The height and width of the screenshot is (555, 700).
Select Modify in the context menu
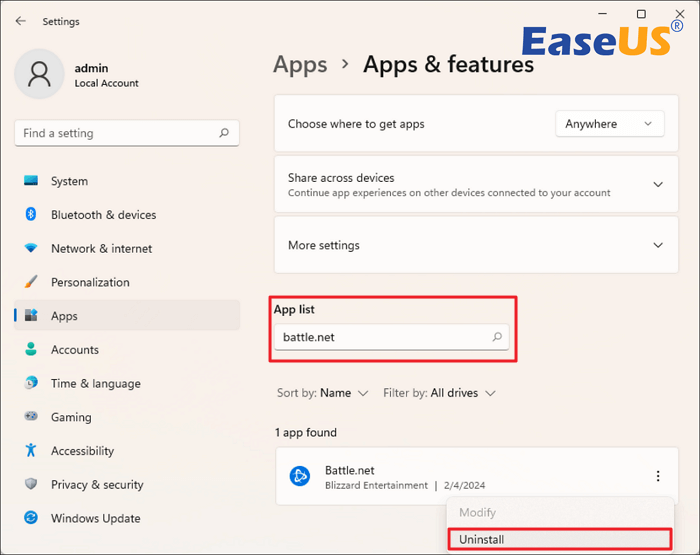(x=560, y=513)
